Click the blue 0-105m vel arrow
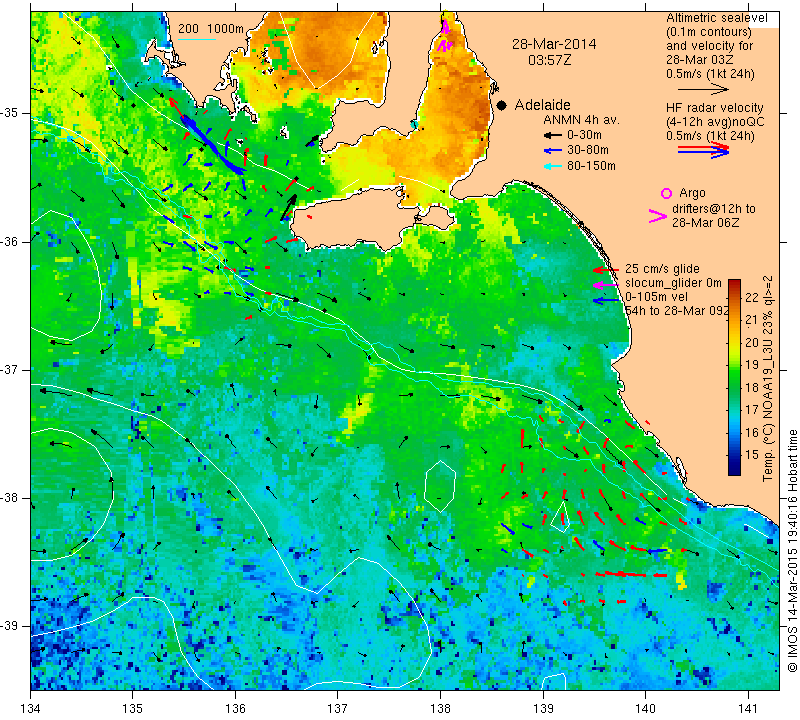The height and width of the screenshot is (720, 800). pyautogui.click(x=606, y=301)
